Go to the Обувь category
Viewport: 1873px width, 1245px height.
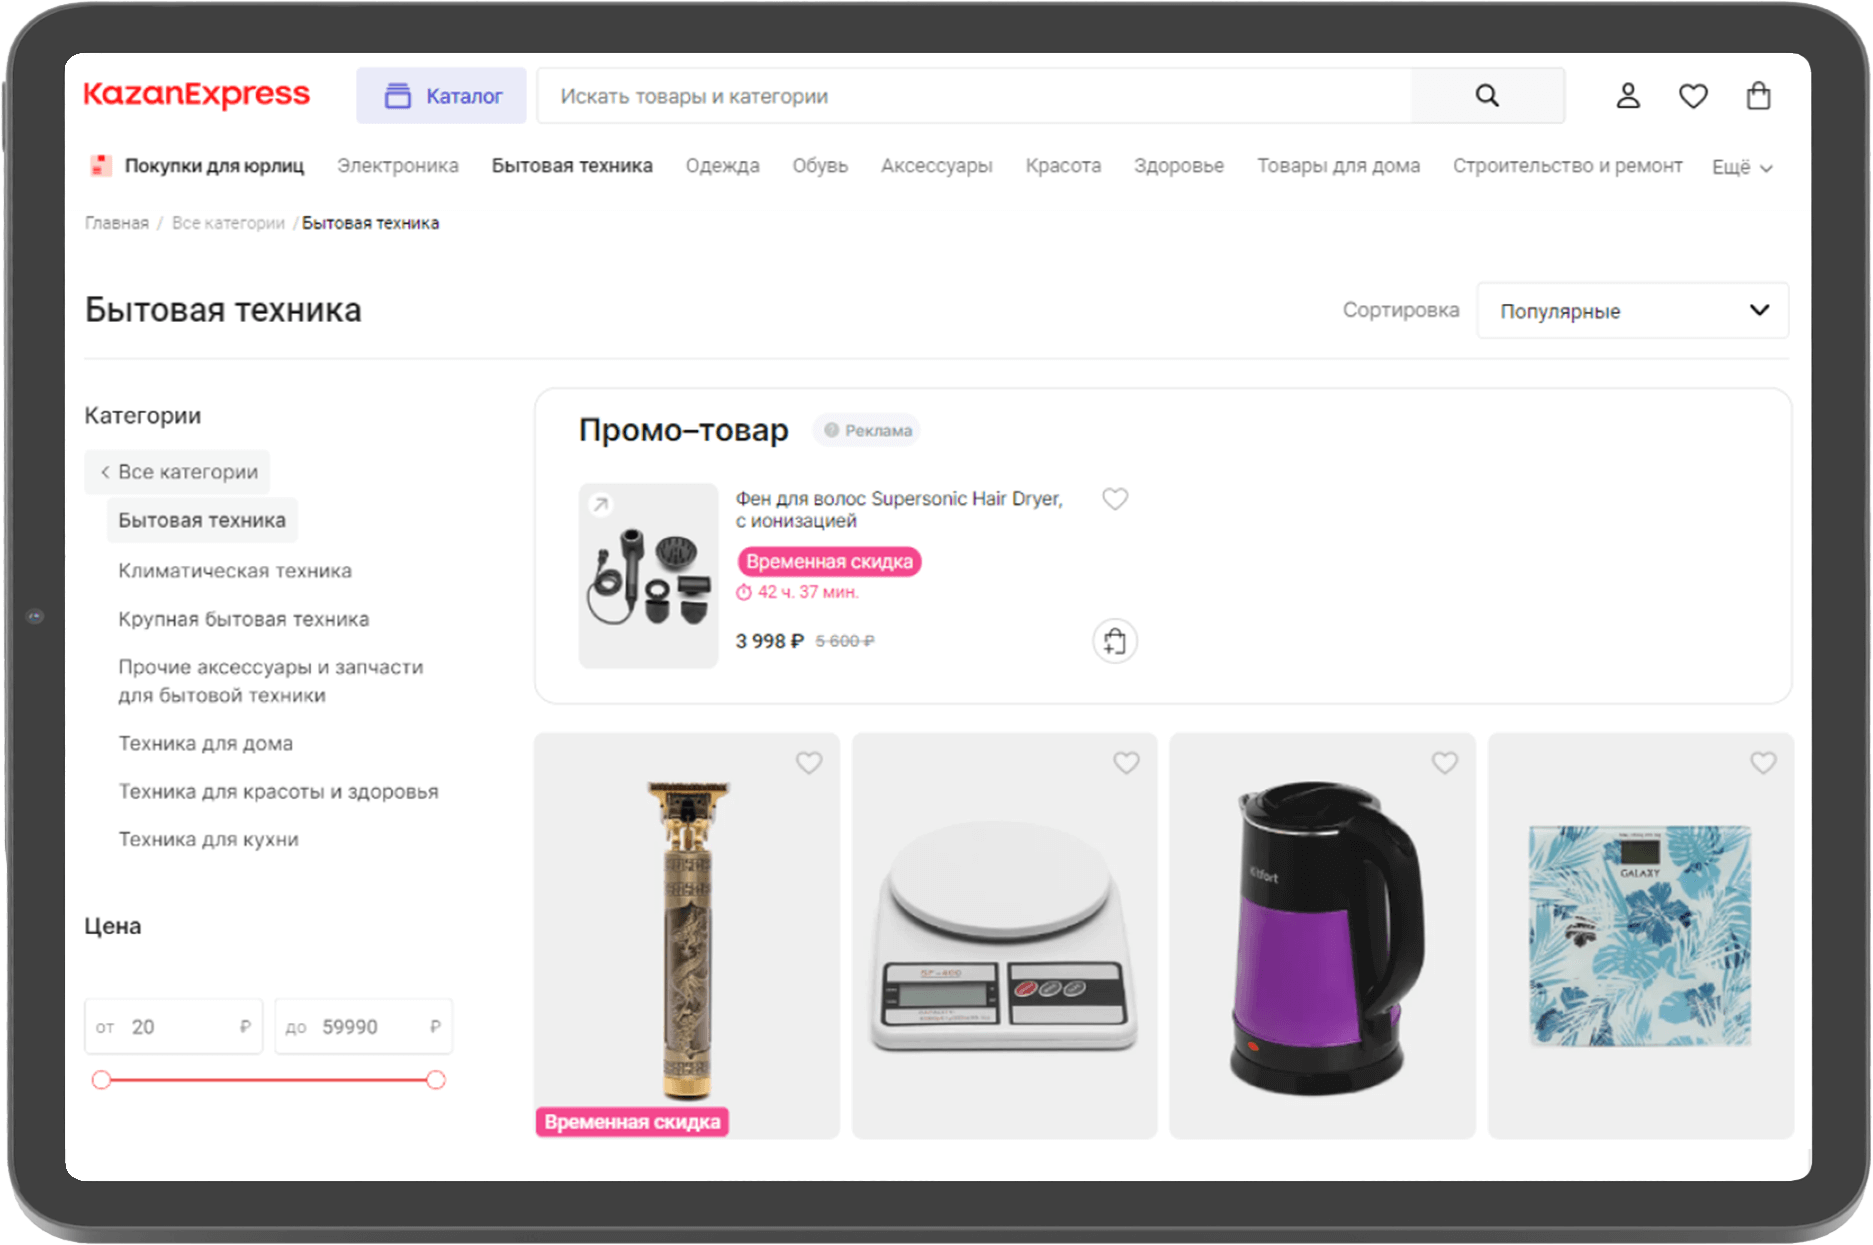820,166
